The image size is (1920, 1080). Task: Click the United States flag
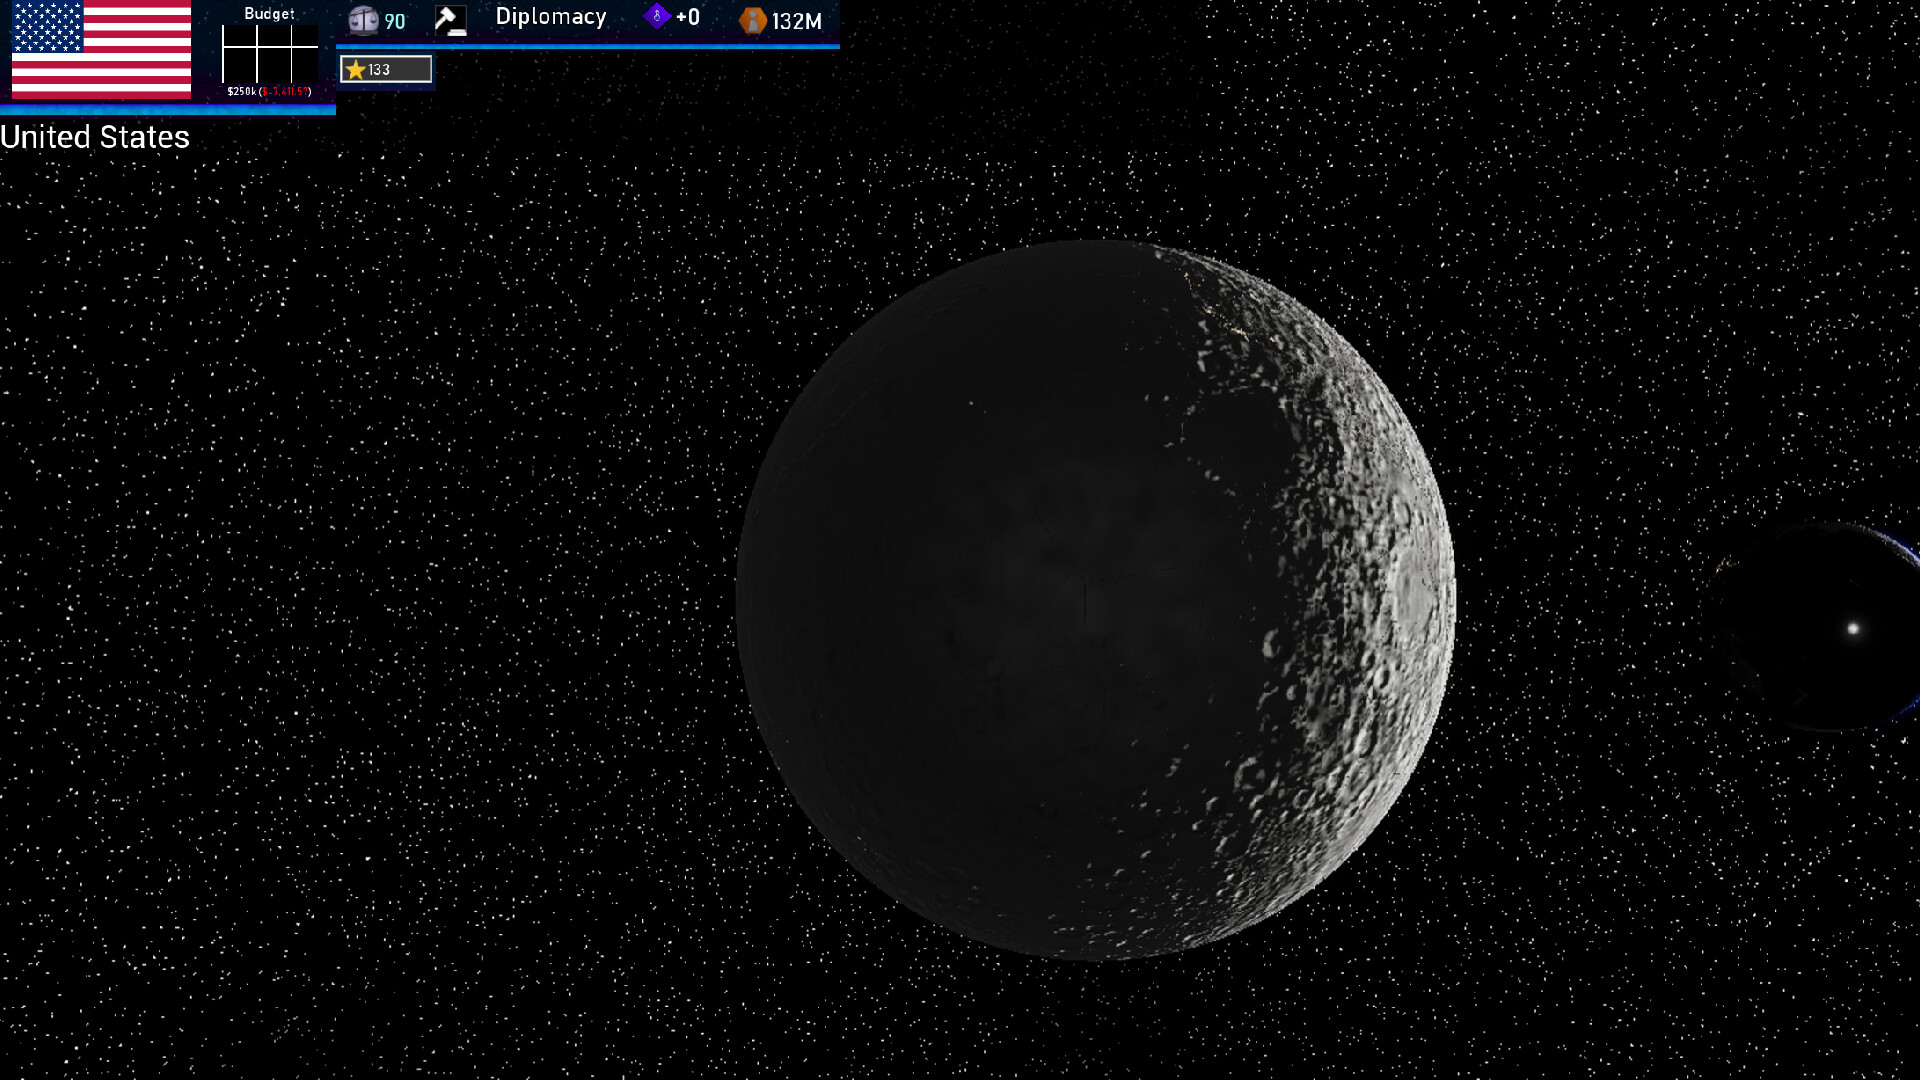101,49
